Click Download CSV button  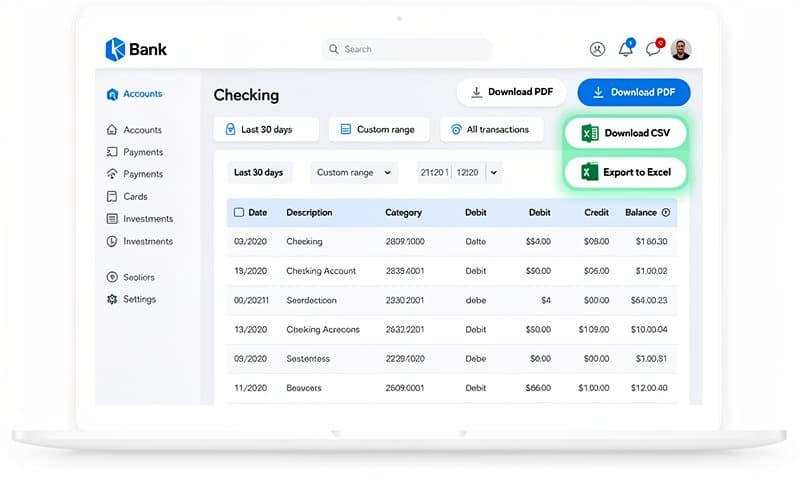click(626, 133)
